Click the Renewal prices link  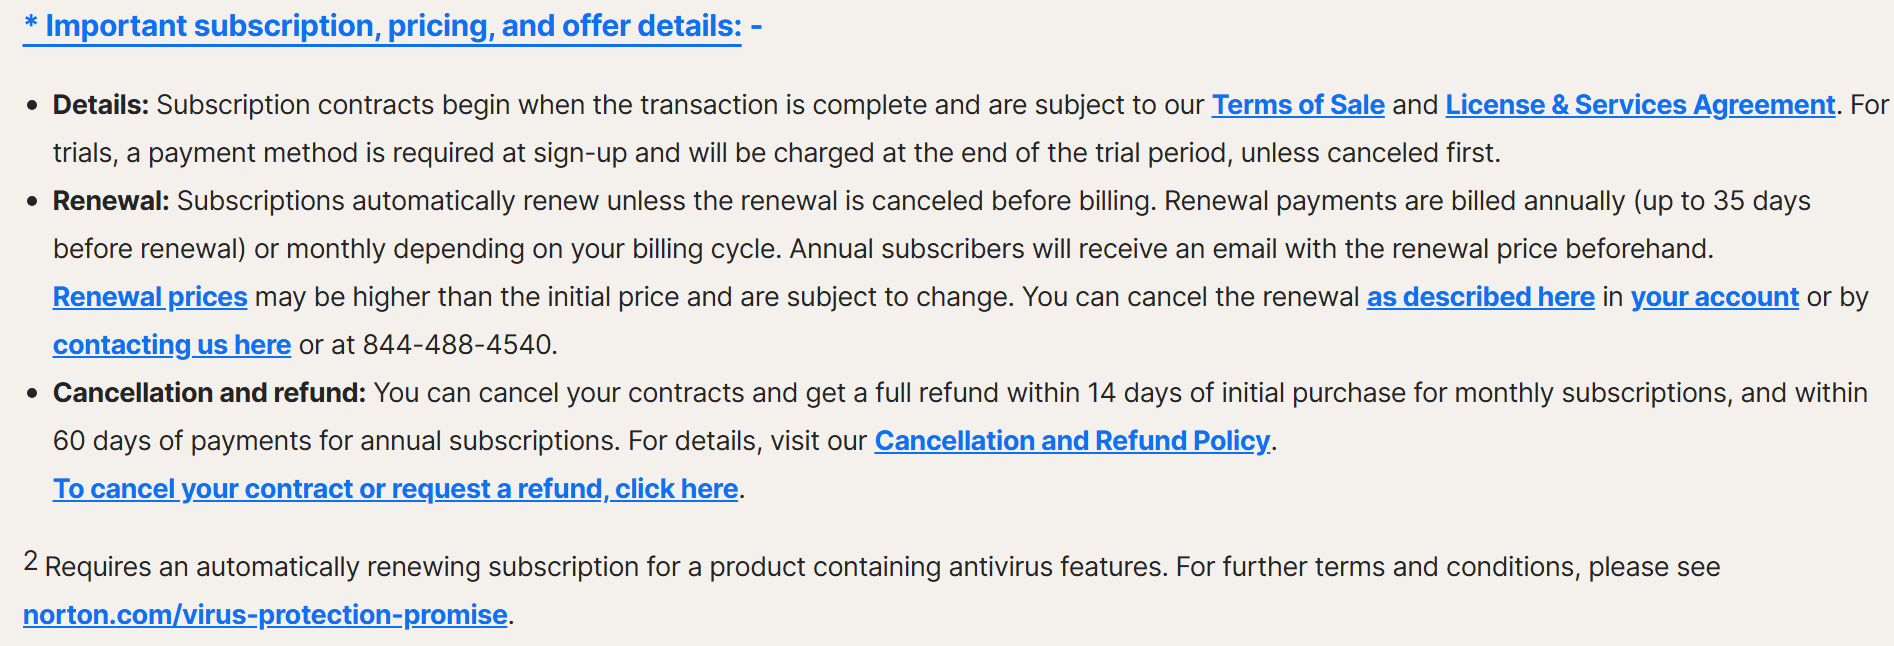pos(150,297)
